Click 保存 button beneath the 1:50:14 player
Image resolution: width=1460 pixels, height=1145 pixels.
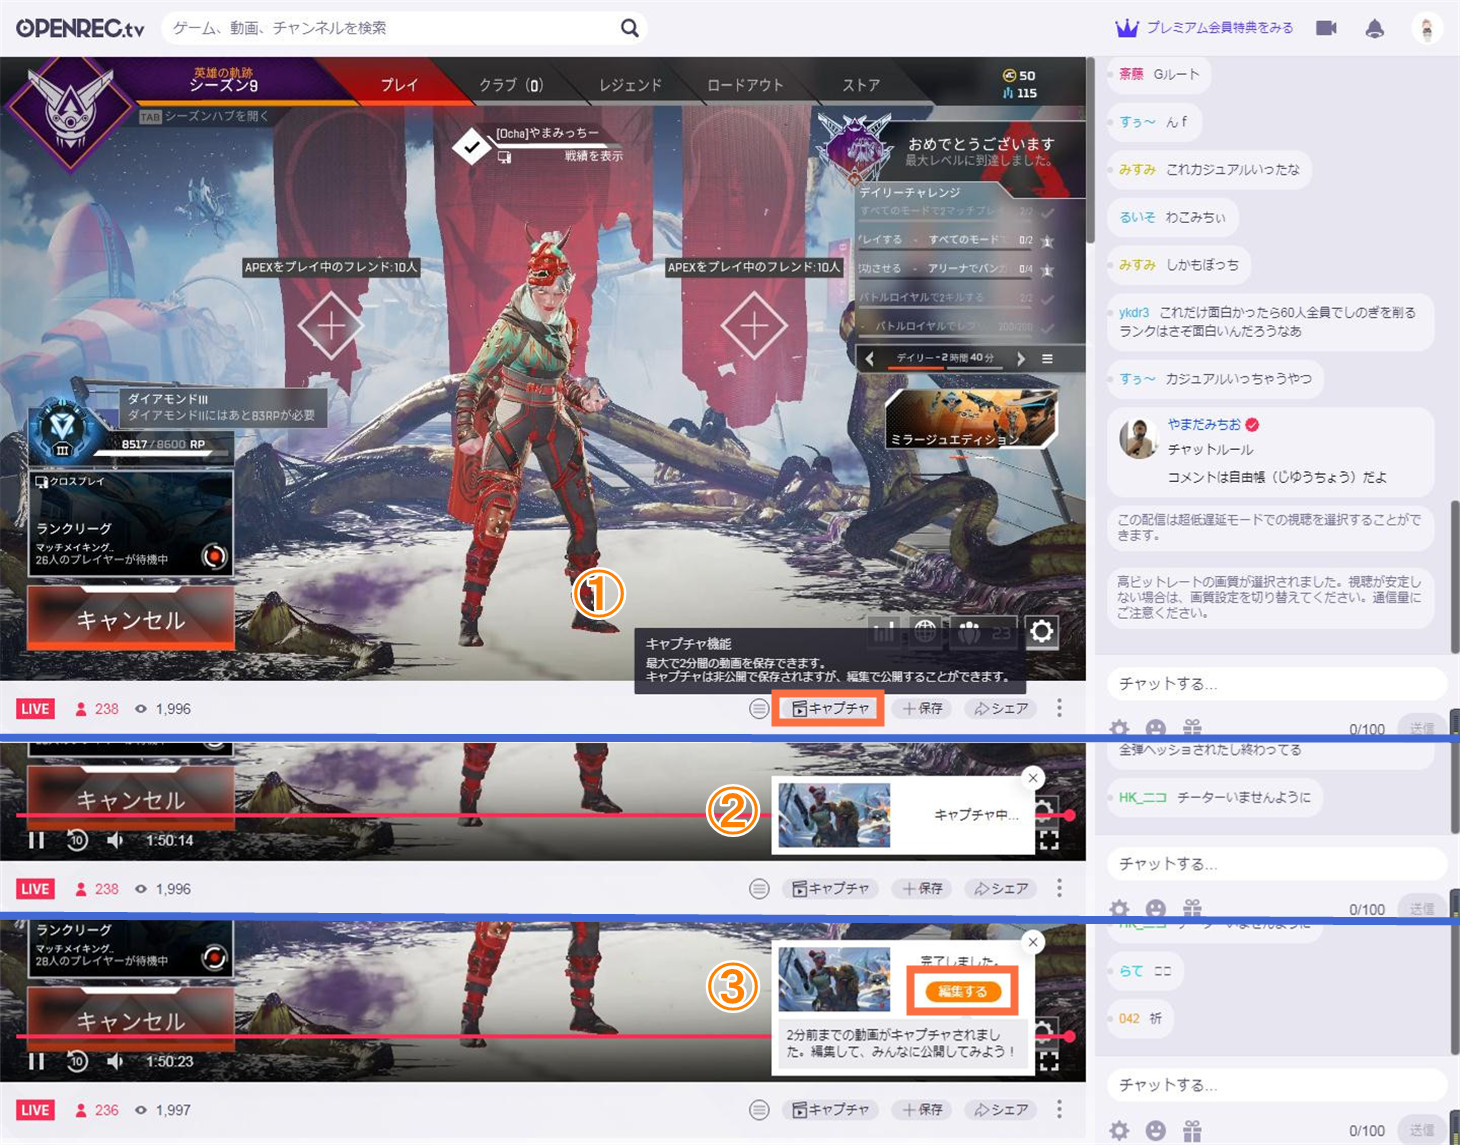[922, 889]
